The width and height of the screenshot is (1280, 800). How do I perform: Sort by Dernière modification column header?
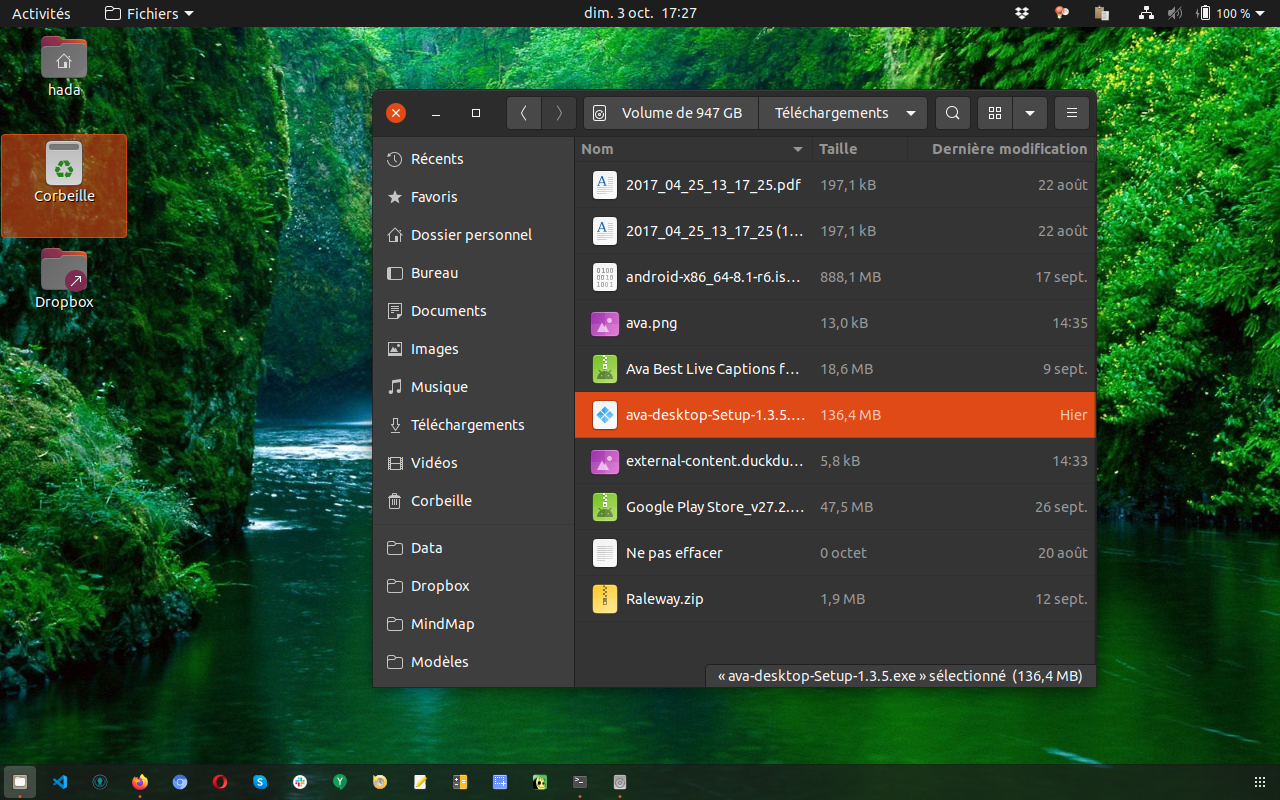pos(1009,149)
